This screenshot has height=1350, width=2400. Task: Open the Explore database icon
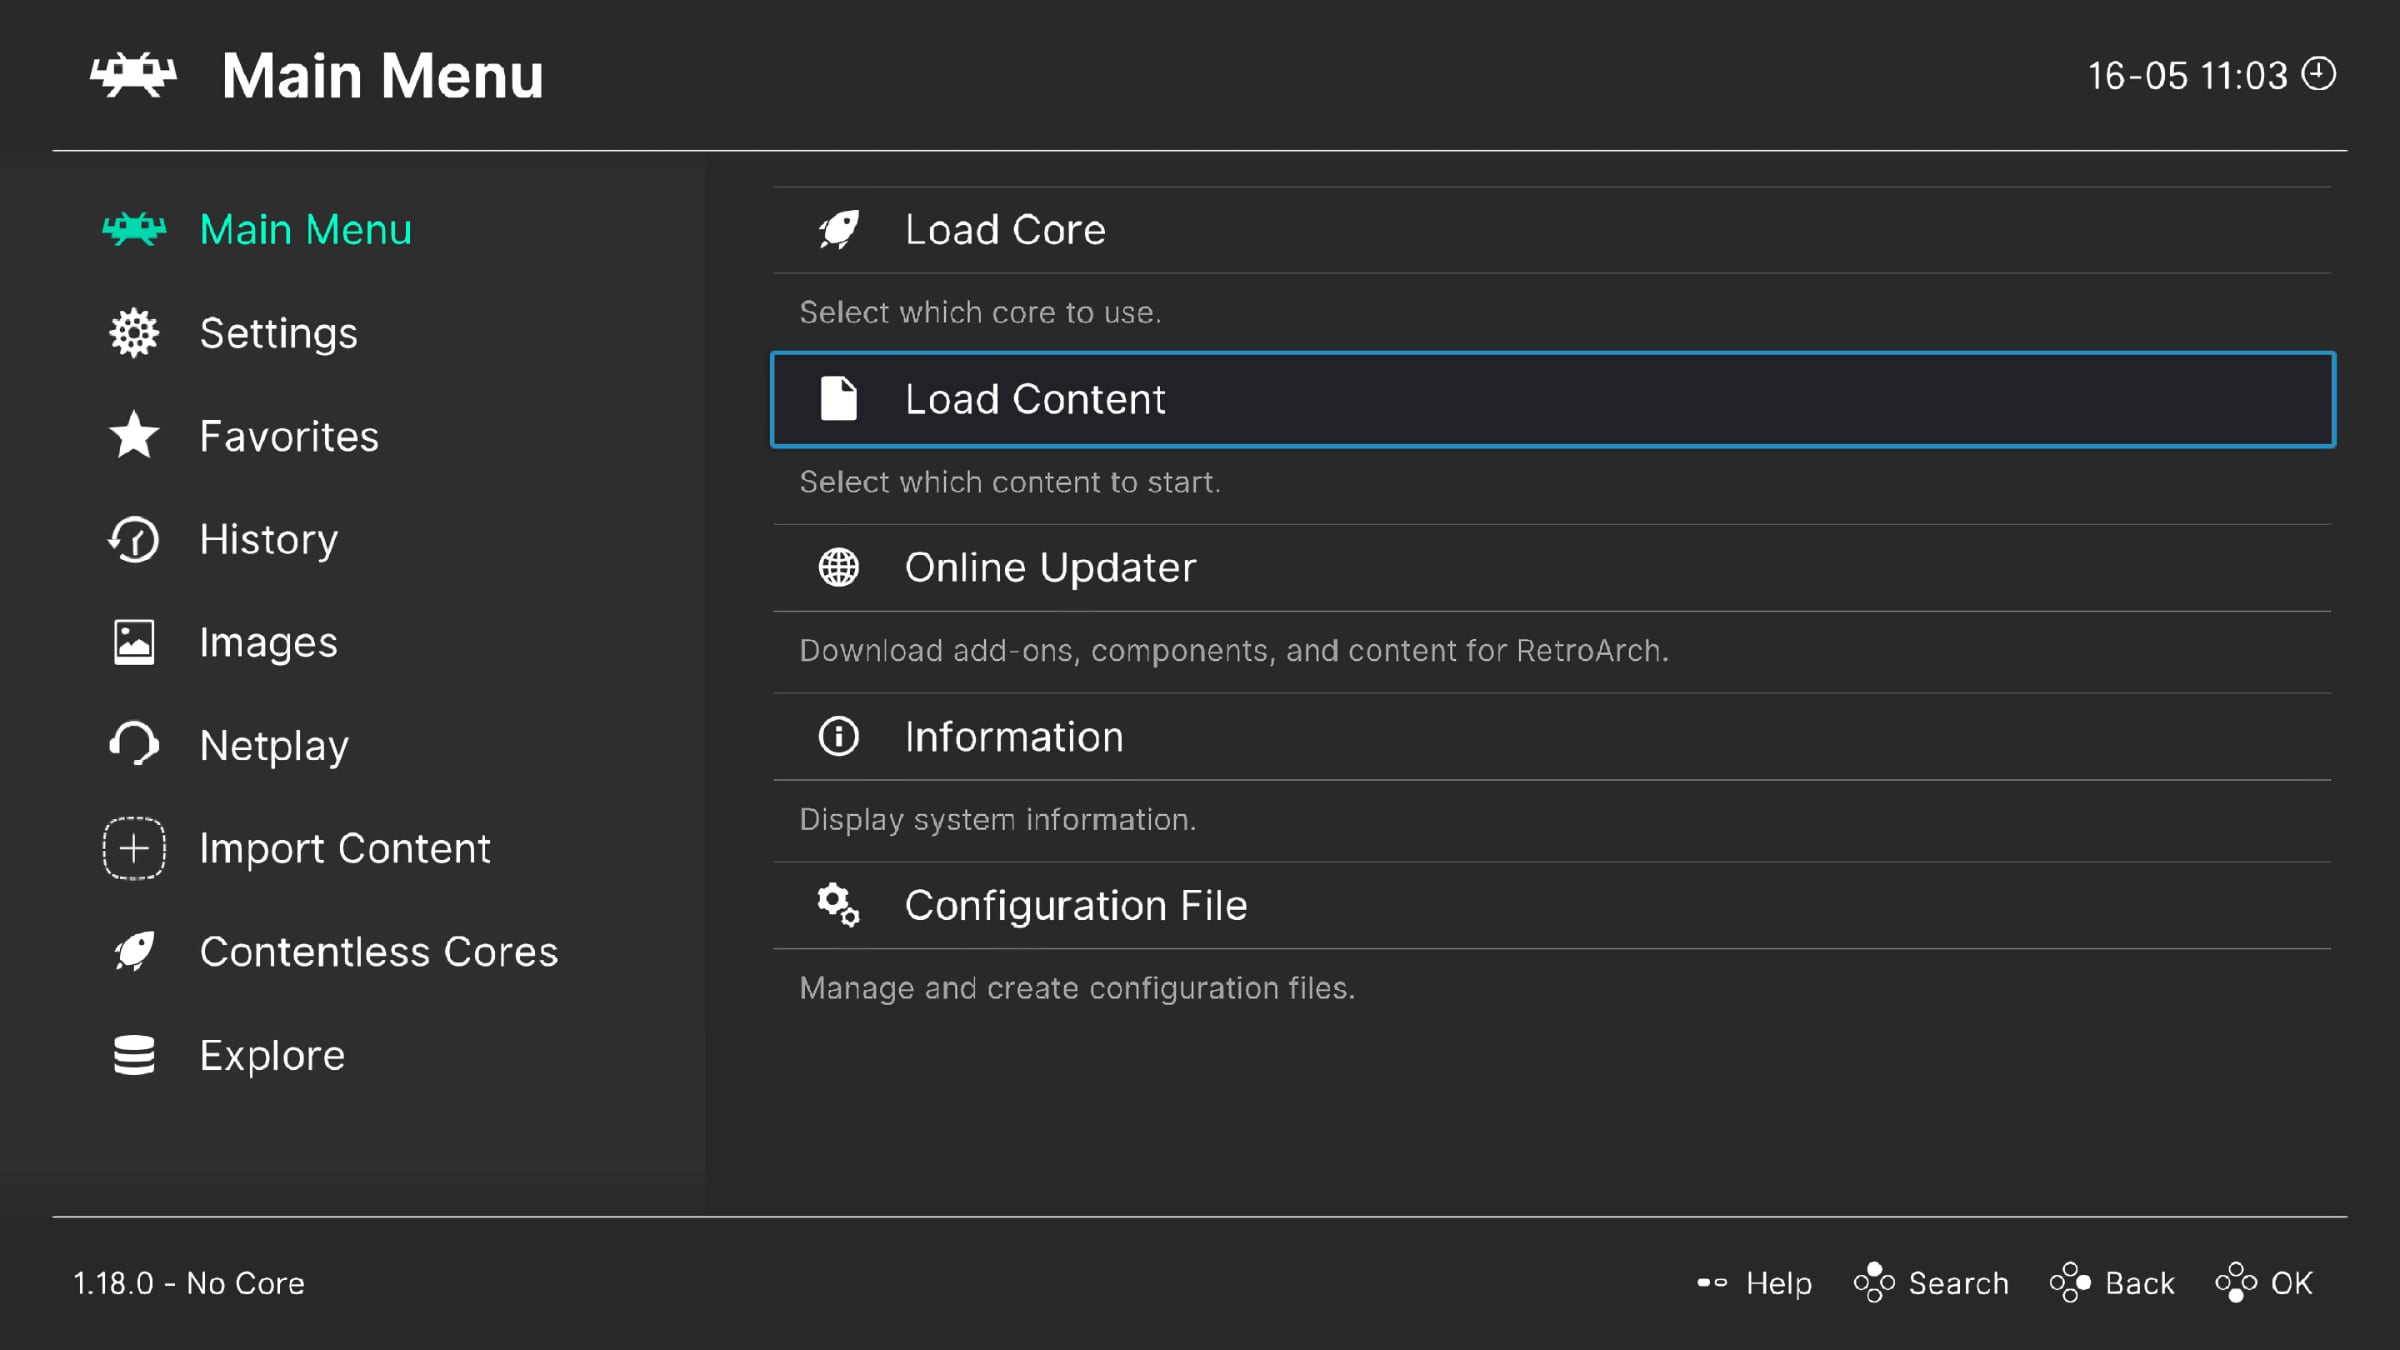point(134,1055)
